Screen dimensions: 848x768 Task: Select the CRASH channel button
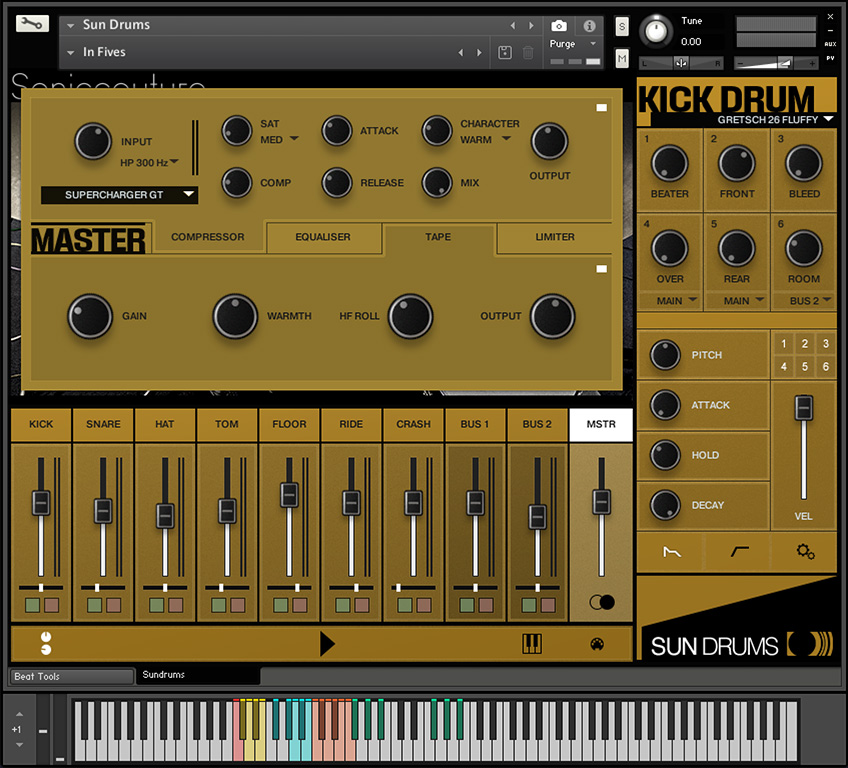pyautogui.click(x=413, y=425)
